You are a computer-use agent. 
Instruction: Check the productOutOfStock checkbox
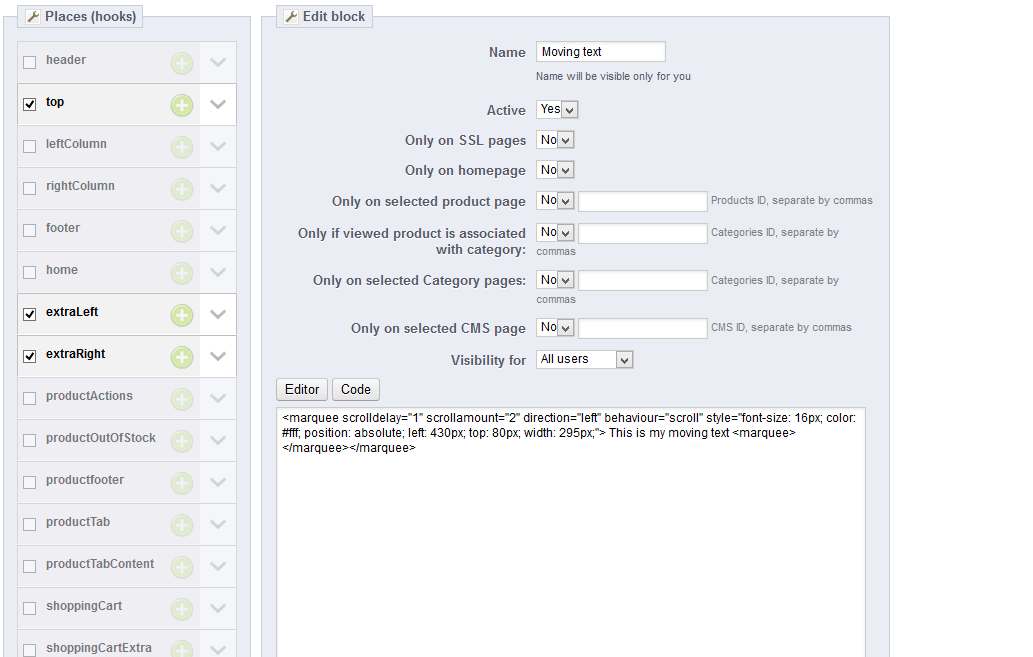(30, 440)
